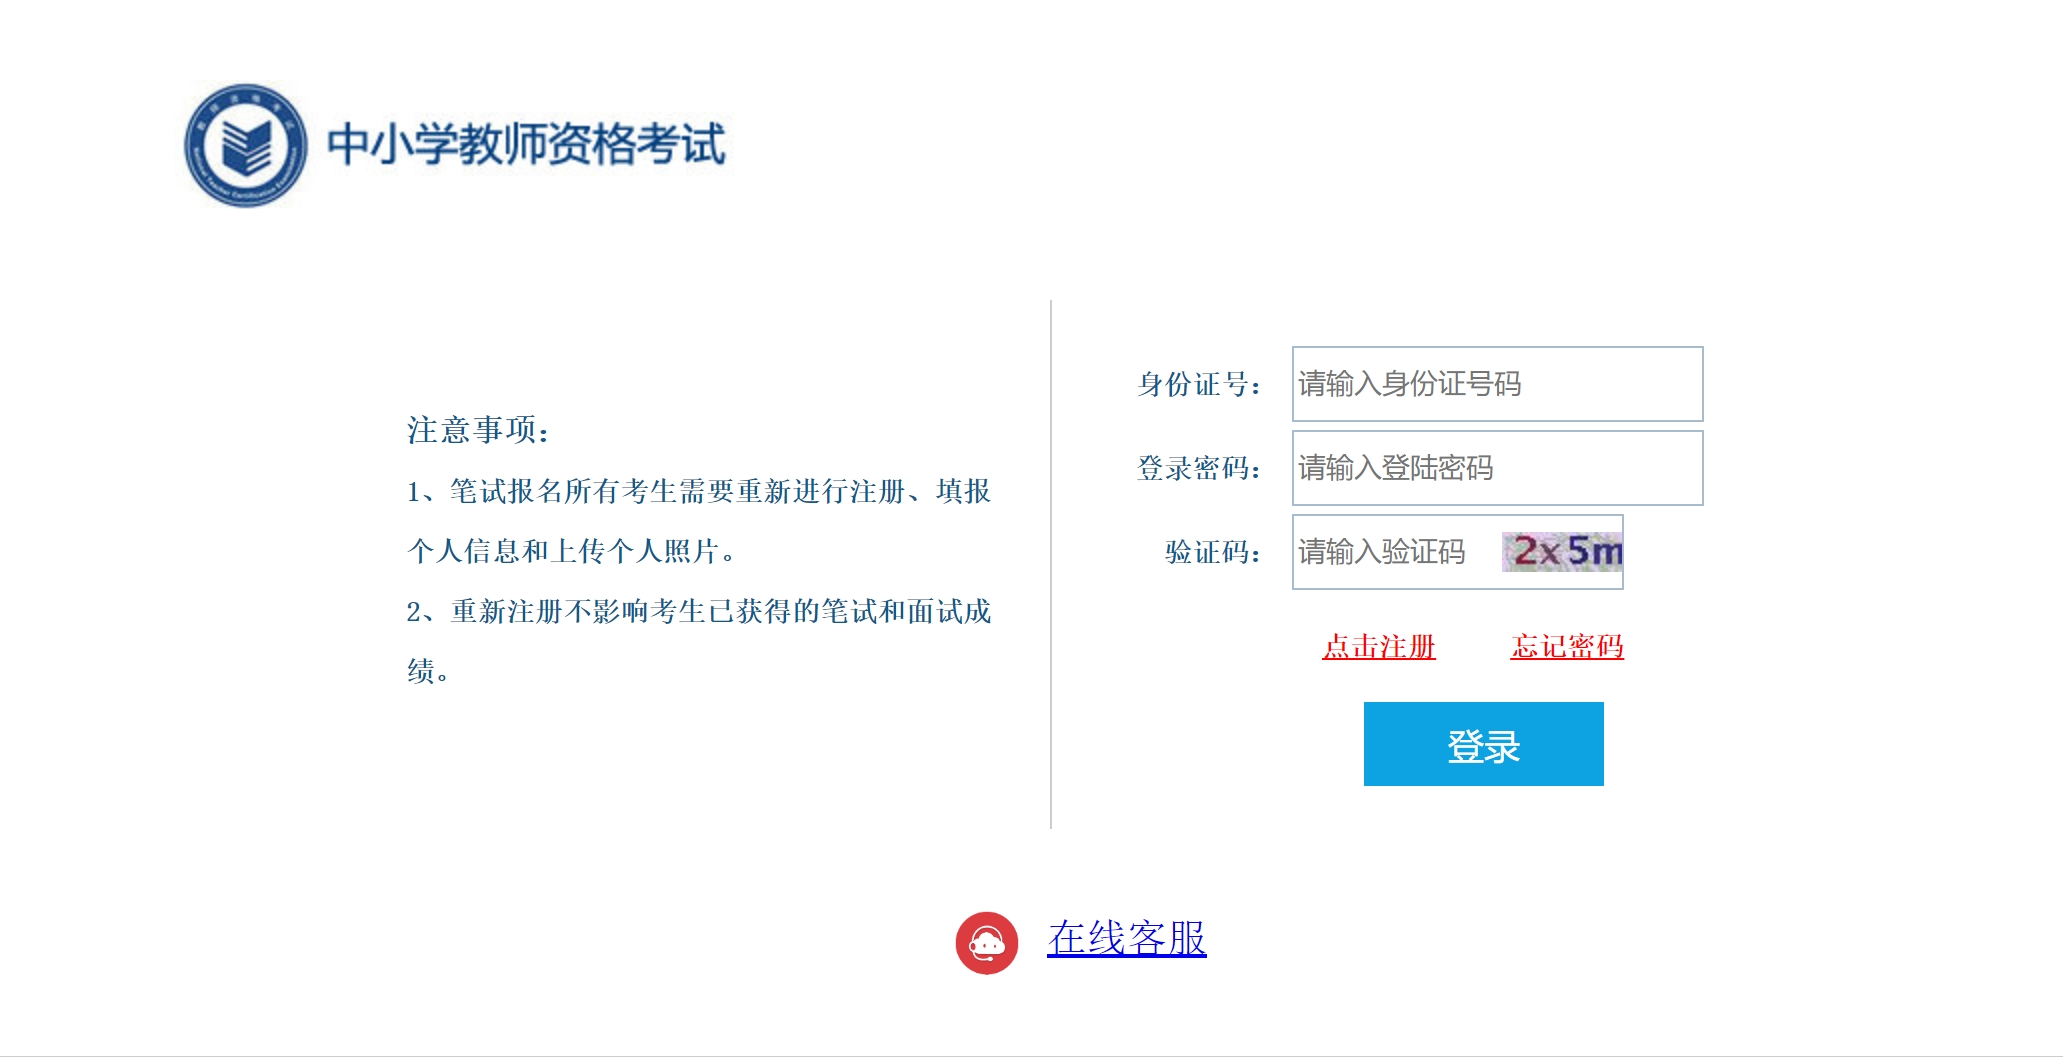Focus the 身份证号 ID number input field
The width and height of the screenshot is (2063, 1057).
pyautogui.click(x=1496, y=384)
